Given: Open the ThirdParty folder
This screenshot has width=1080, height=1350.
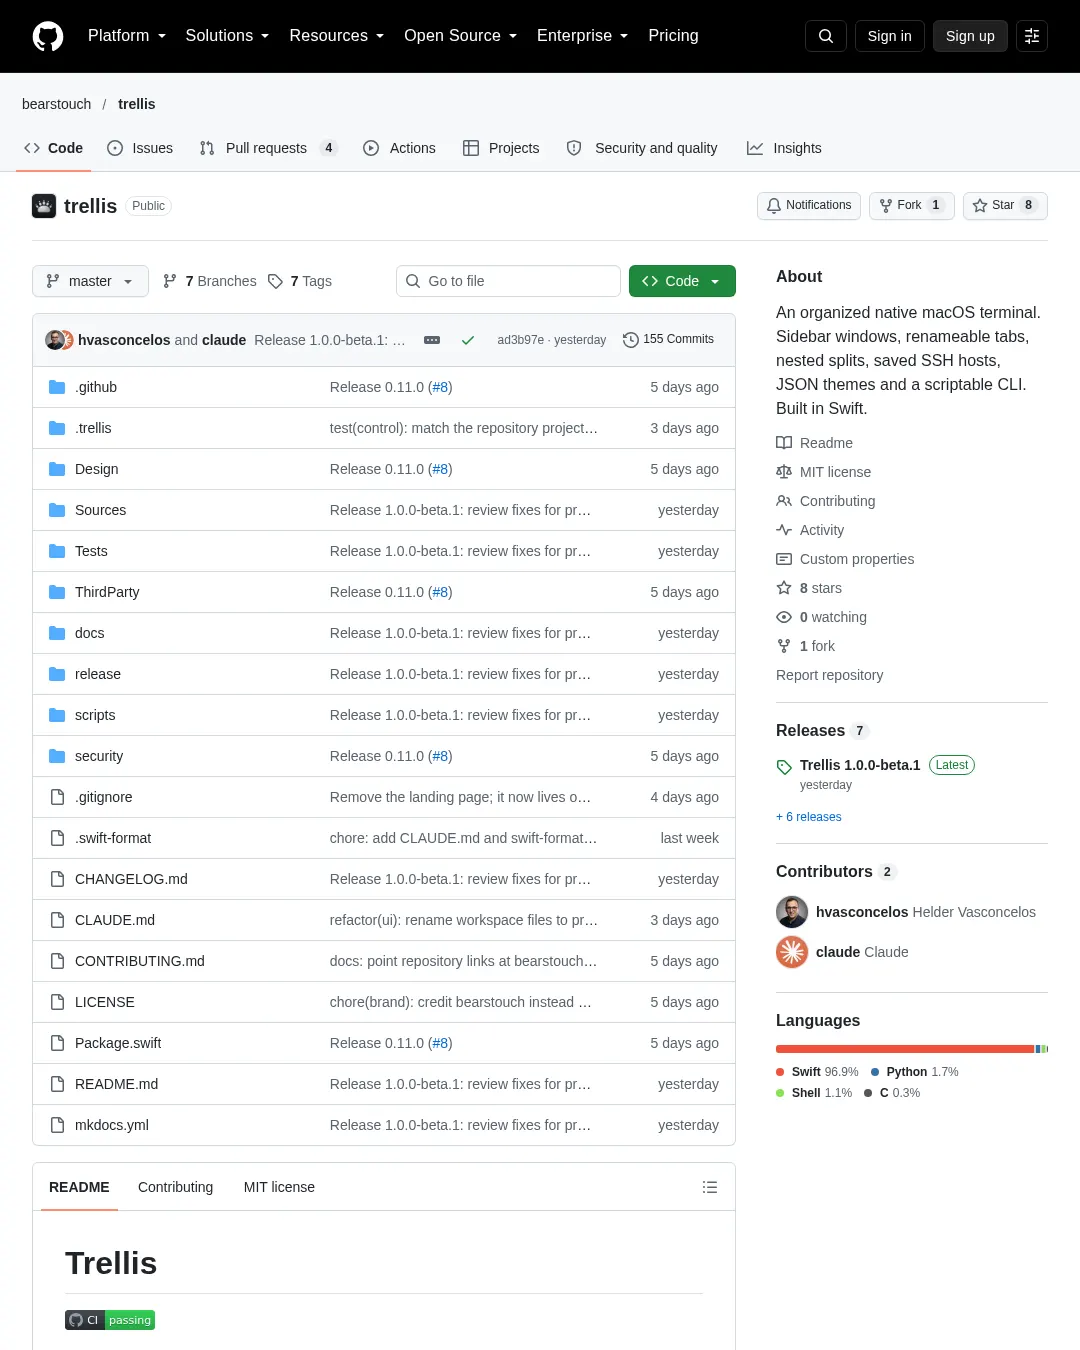Looking at the screenshot, I should click(x=107, y=592).
